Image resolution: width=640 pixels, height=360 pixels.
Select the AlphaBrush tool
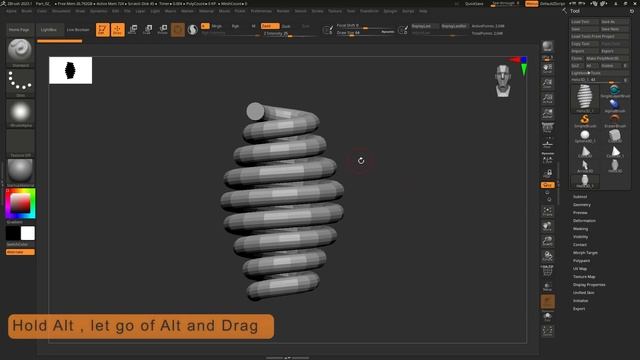point(615,105)
